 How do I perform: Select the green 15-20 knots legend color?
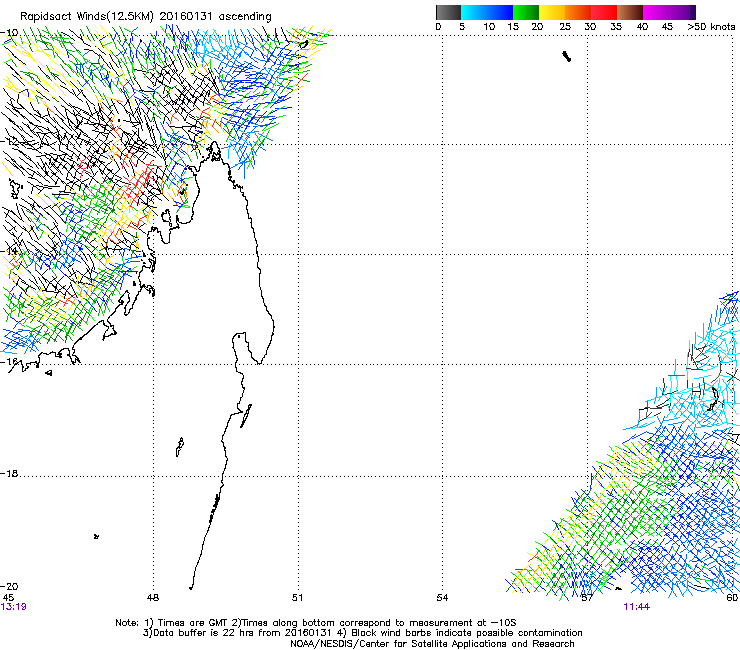[526, 12]
